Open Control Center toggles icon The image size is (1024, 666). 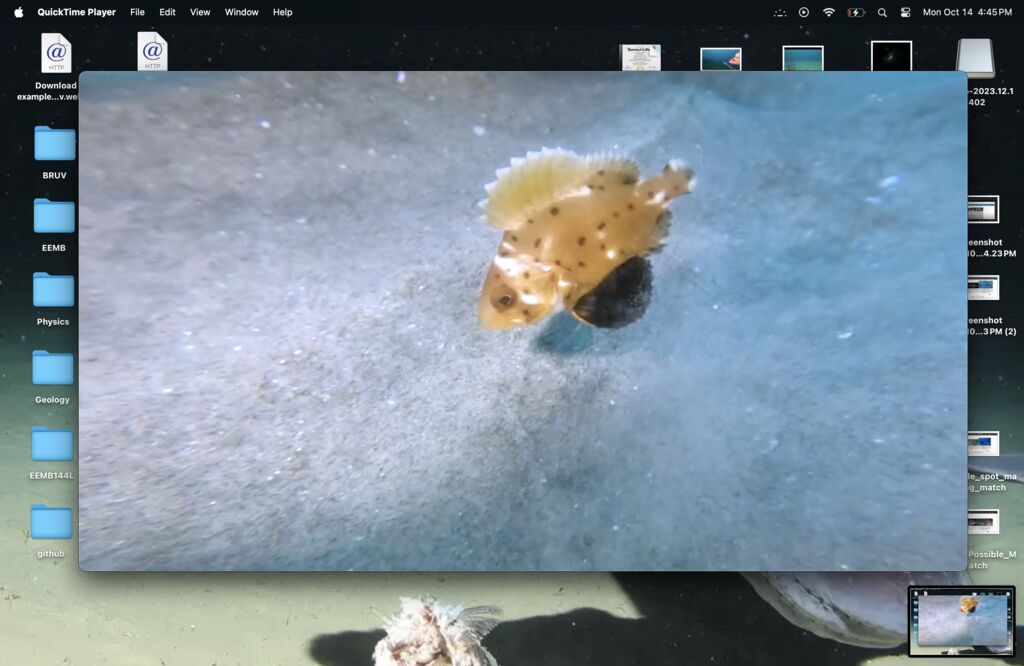(x=906, y=12)
